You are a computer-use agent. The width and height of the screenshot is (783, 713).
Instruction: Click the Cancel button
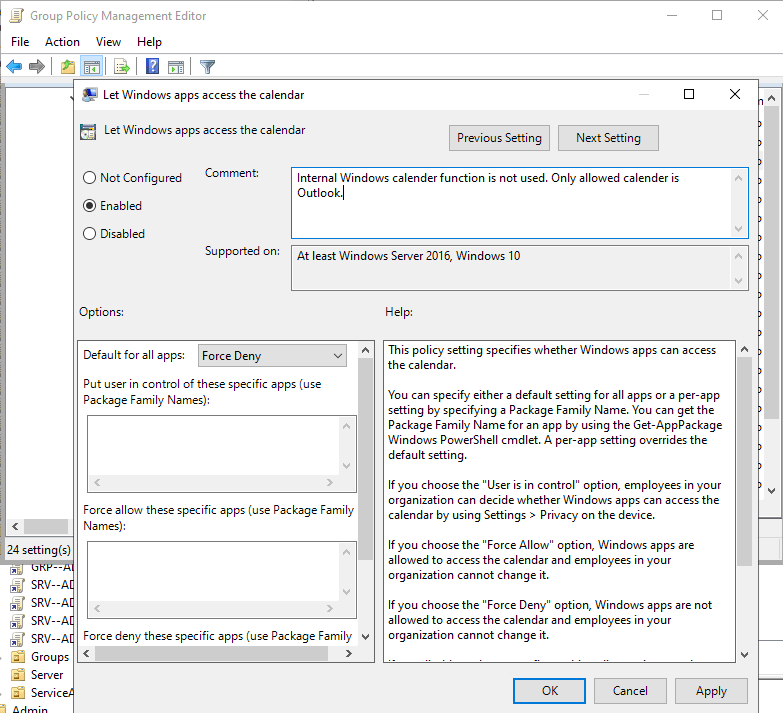click(x=630, y=691)
